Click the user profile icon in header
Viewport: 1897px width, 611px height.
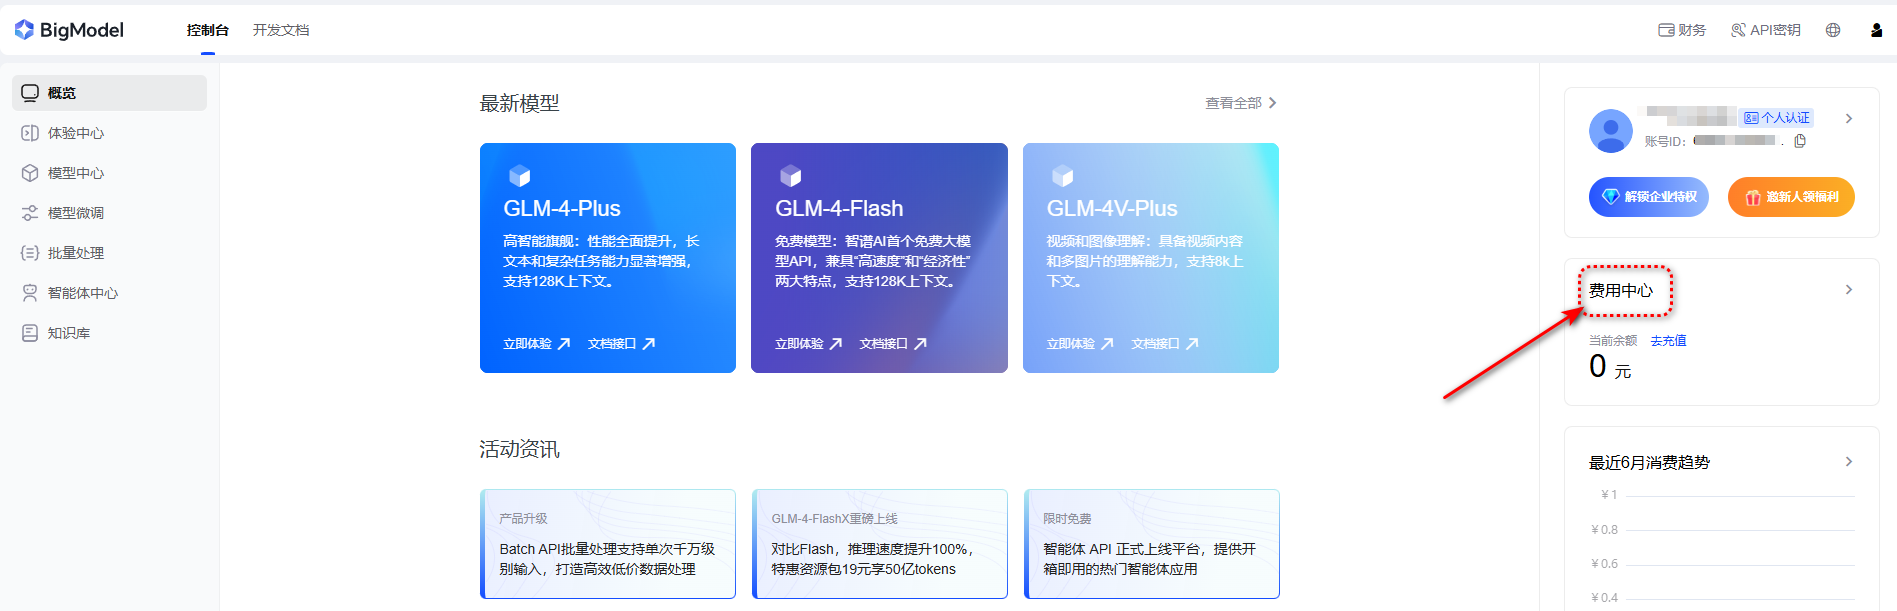click(x=1876, y=30)
